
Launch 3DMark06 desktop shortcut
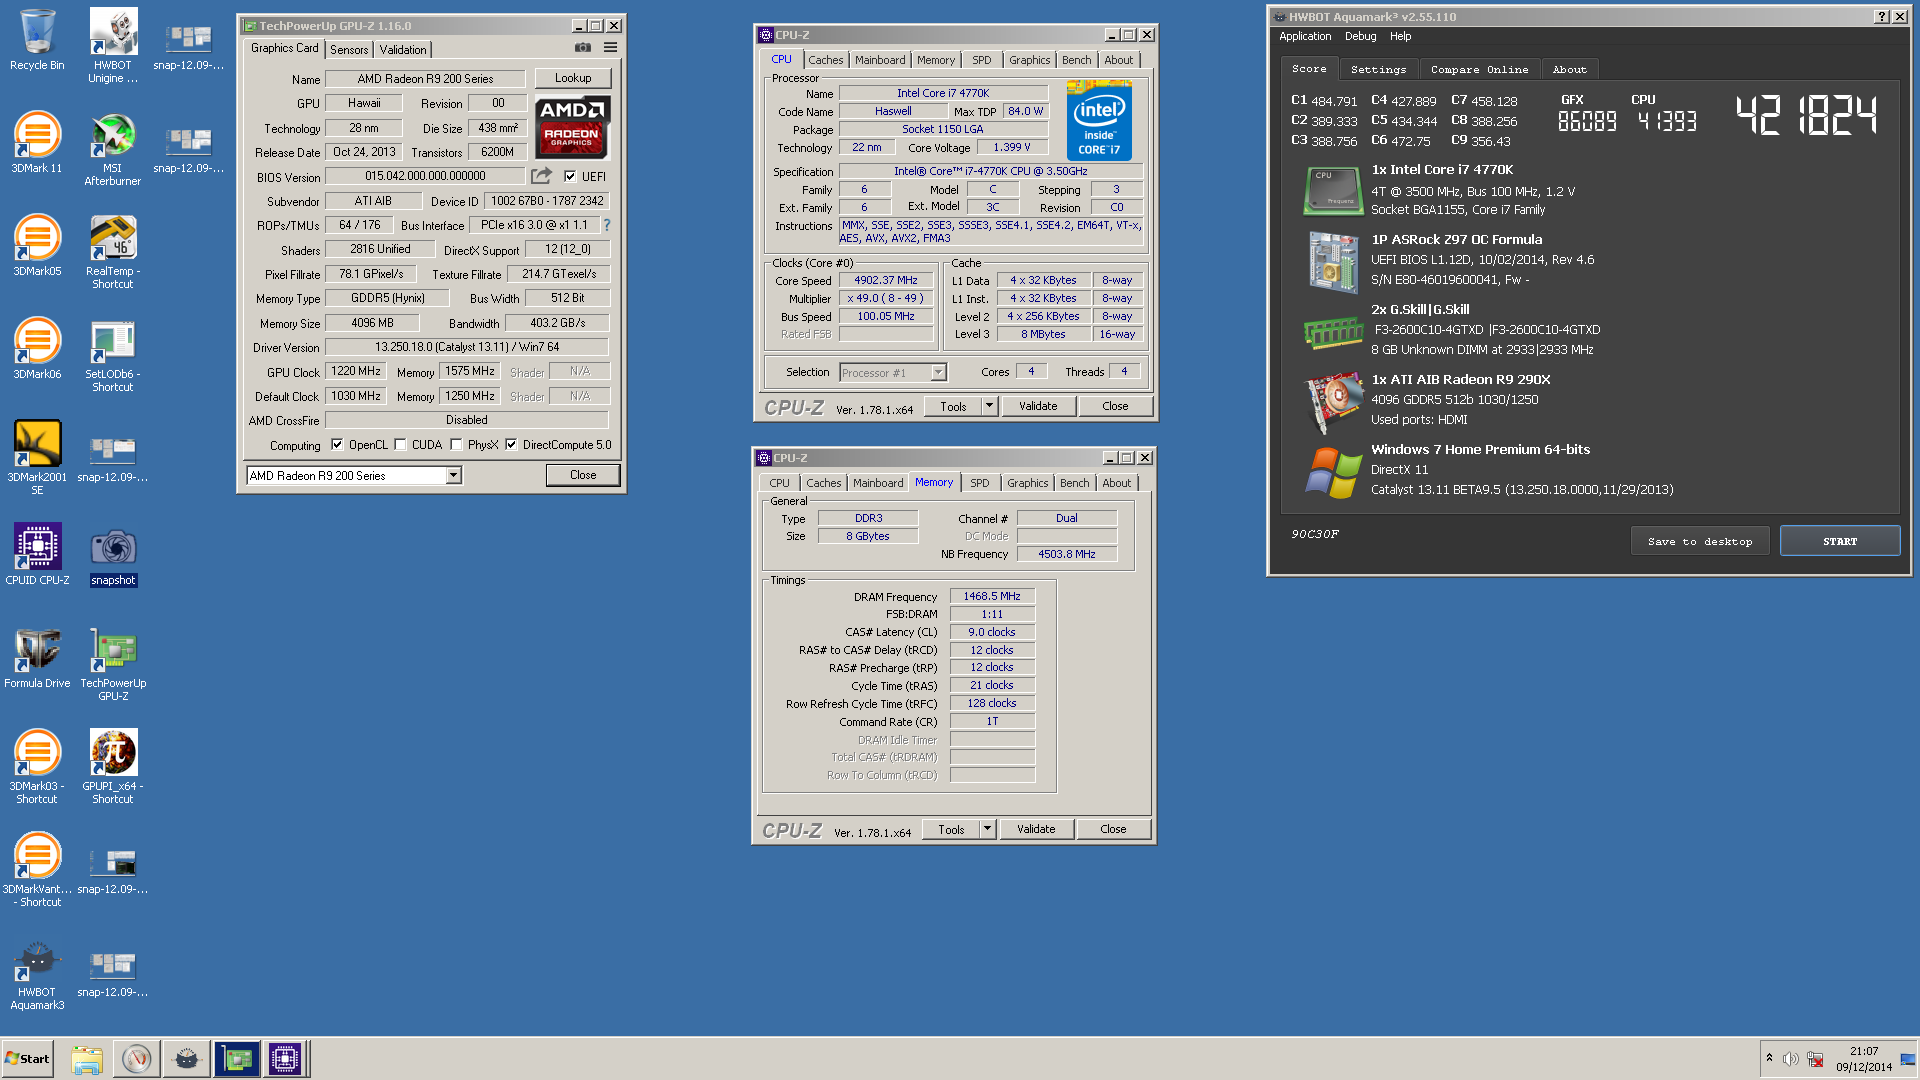coord(37,348)
